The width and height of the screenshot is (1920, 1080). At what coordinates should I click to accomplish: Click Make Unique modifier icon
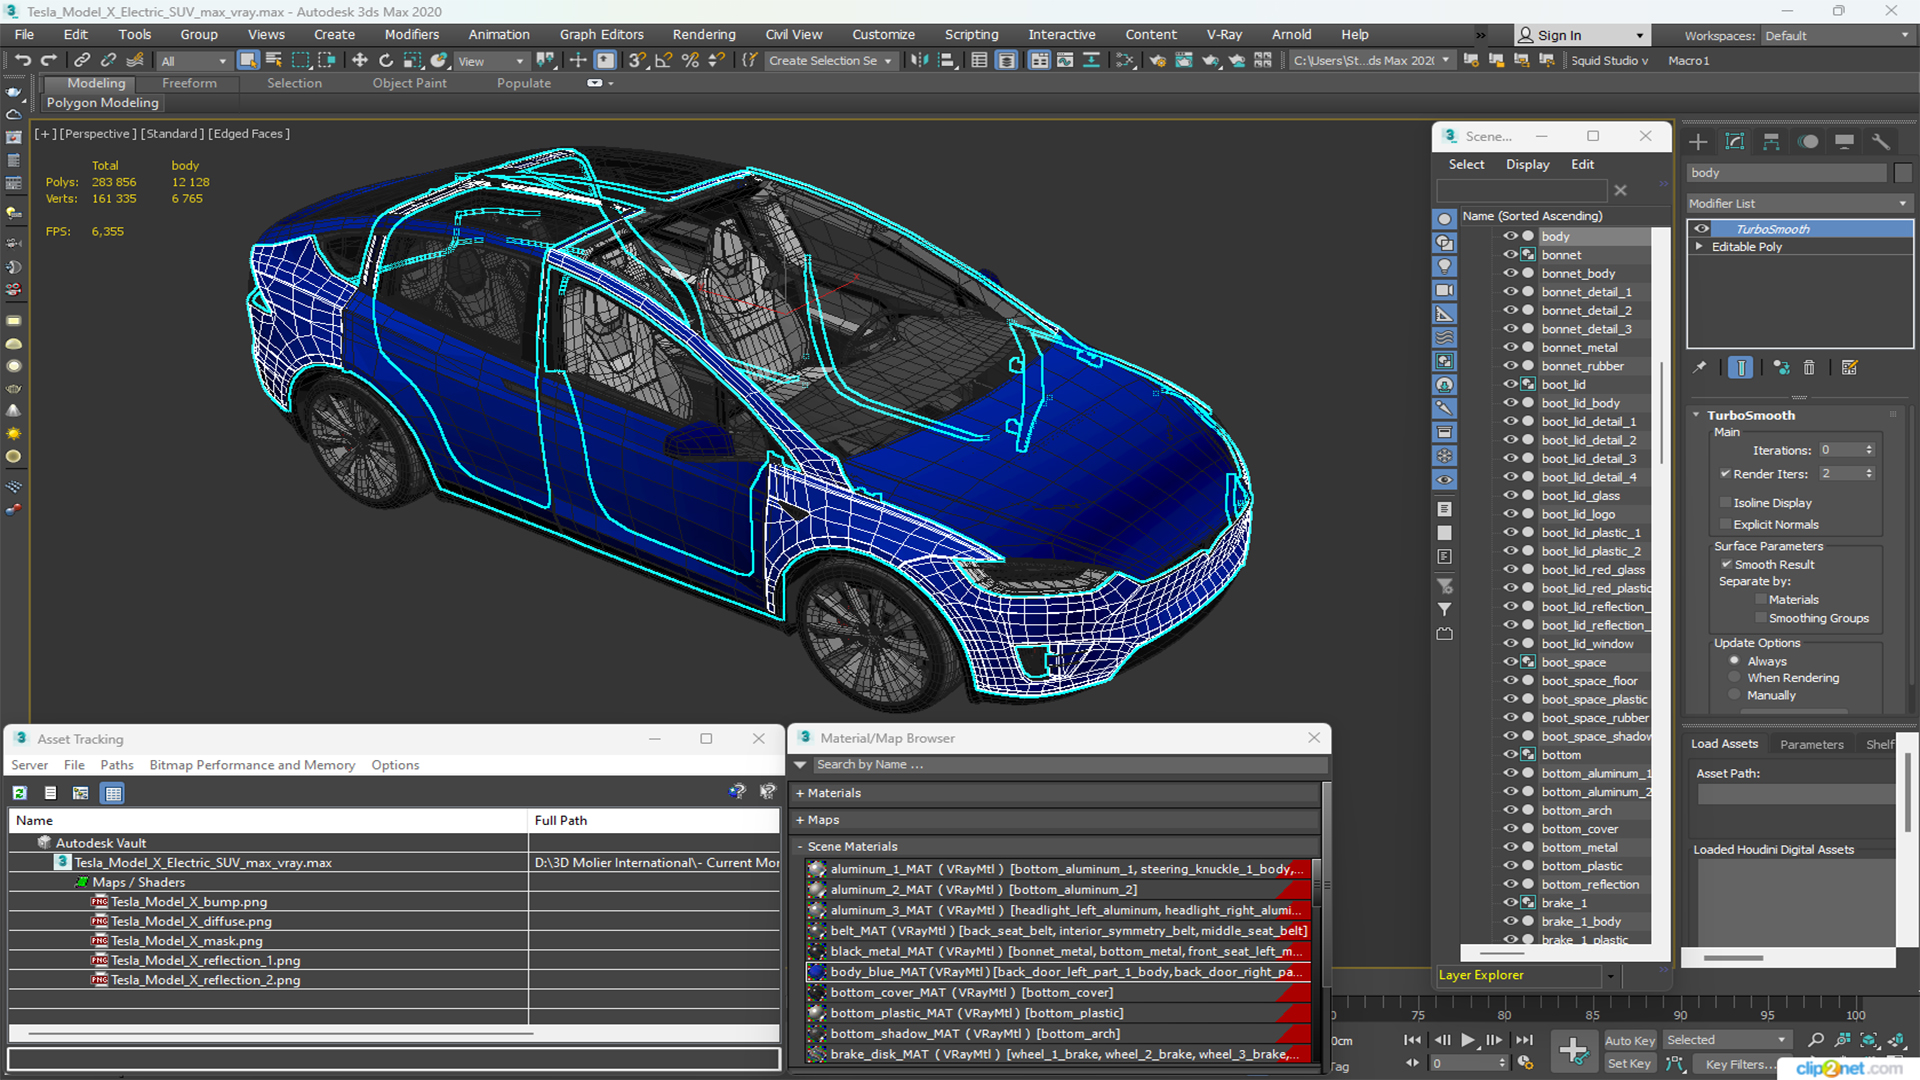click(1781, 368)
